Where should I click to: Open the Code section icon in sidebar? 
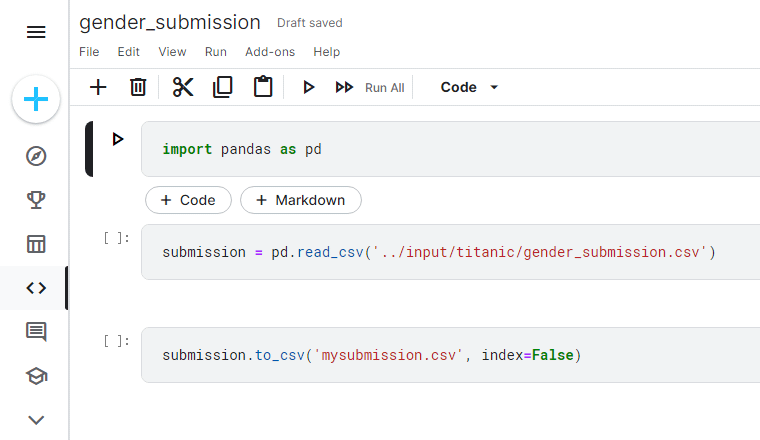(x=36, y=288)
